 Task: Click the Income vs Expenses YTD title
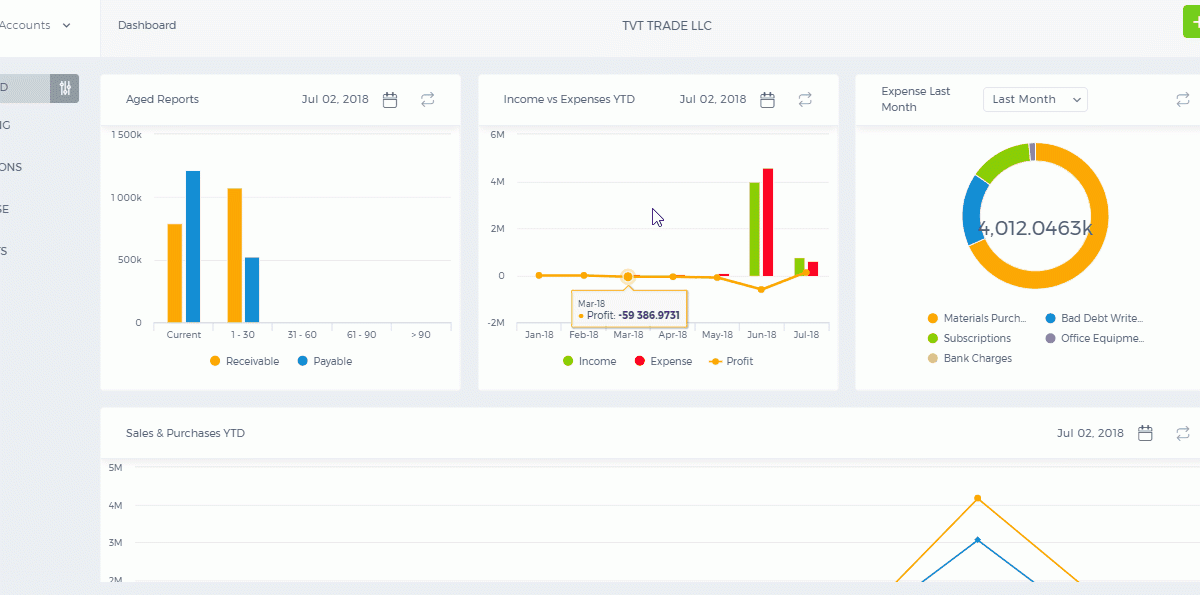point(569,100)
